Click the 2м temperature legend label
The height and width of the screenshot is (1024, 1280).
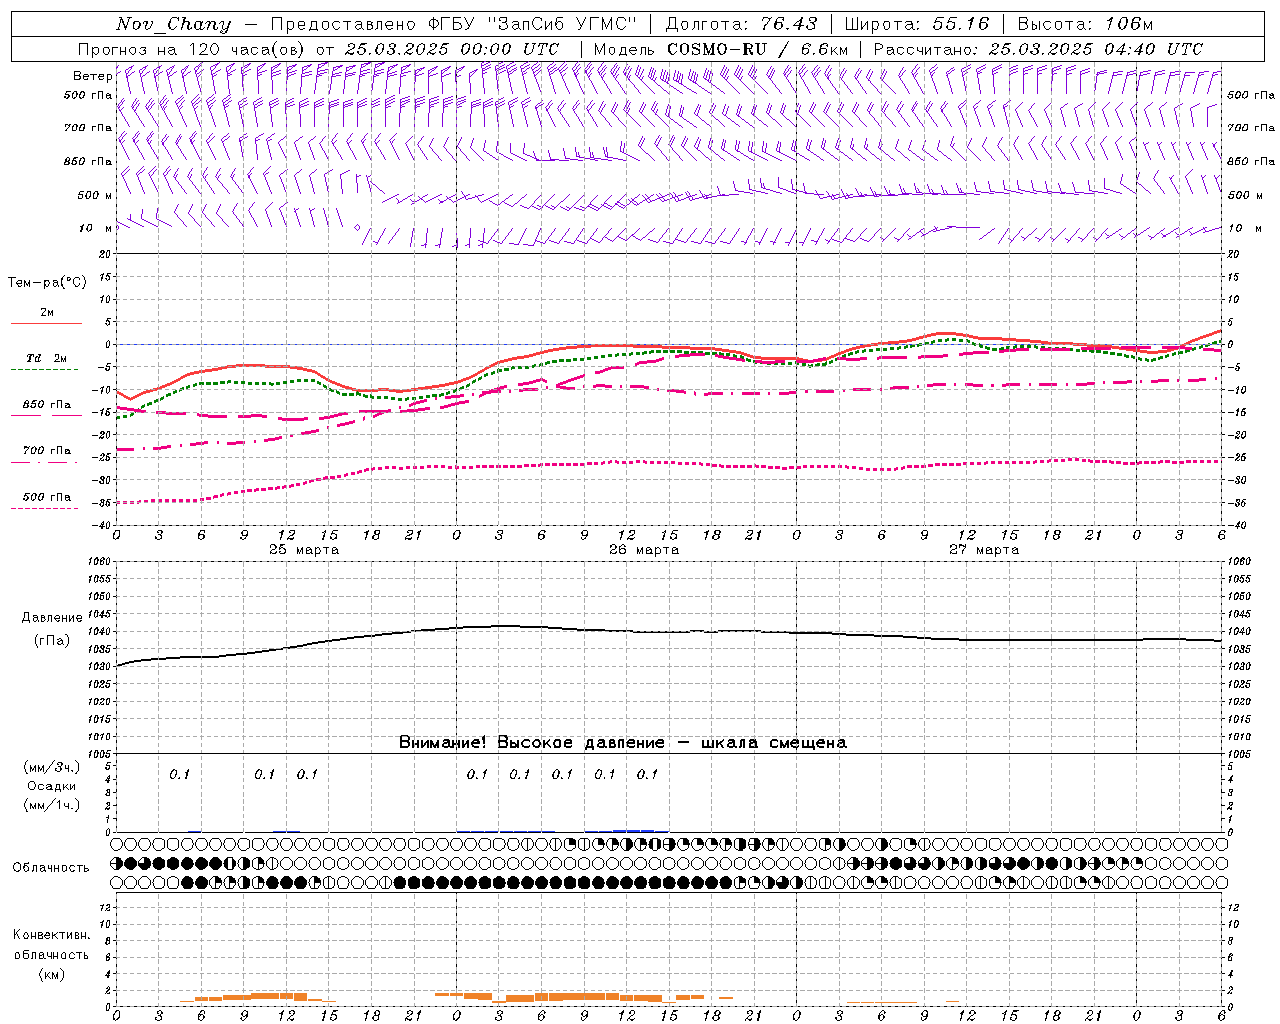pyautogui.click(x=47, y=312)
